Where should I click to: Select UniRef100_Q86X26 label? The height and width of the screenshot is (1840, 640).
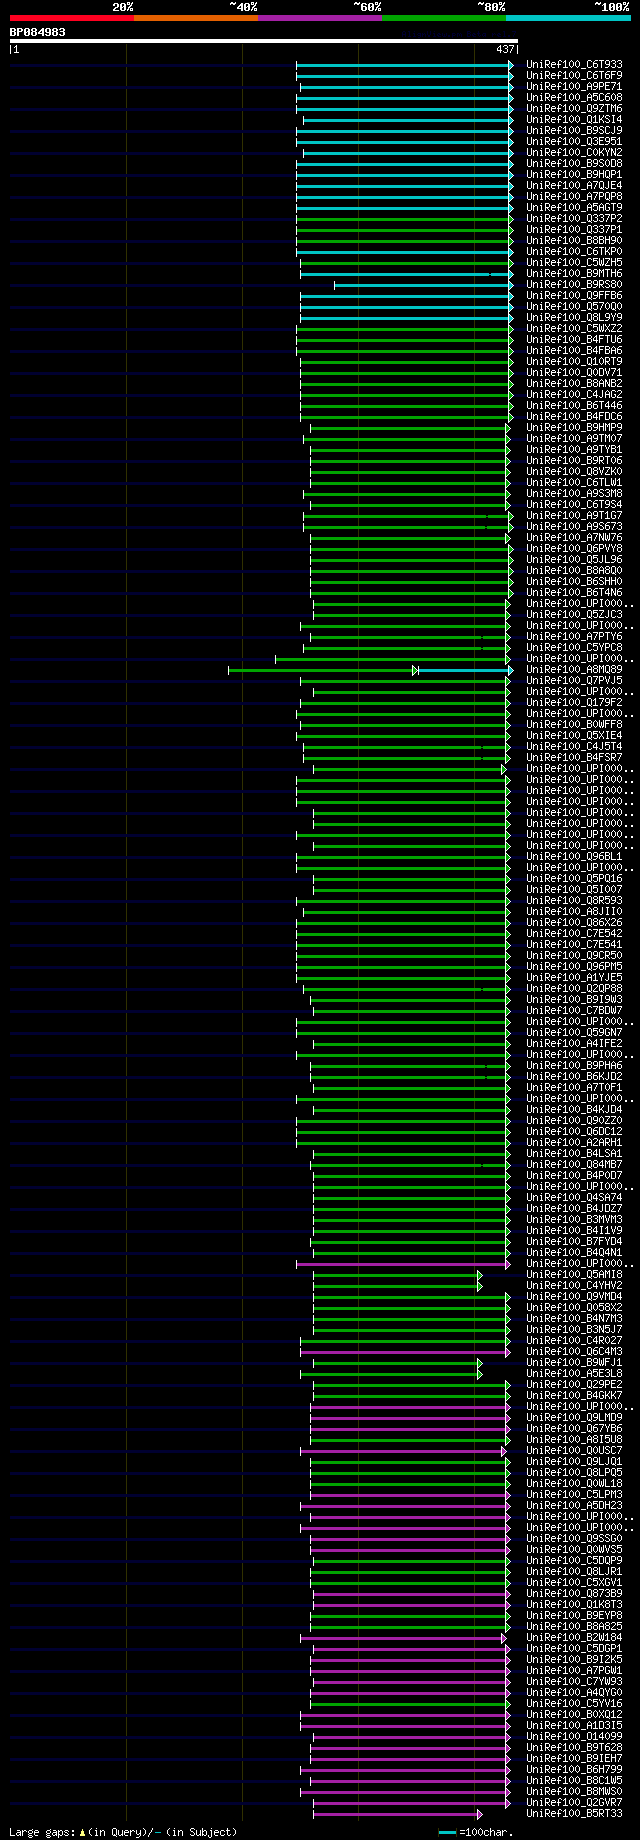[574, 923]
